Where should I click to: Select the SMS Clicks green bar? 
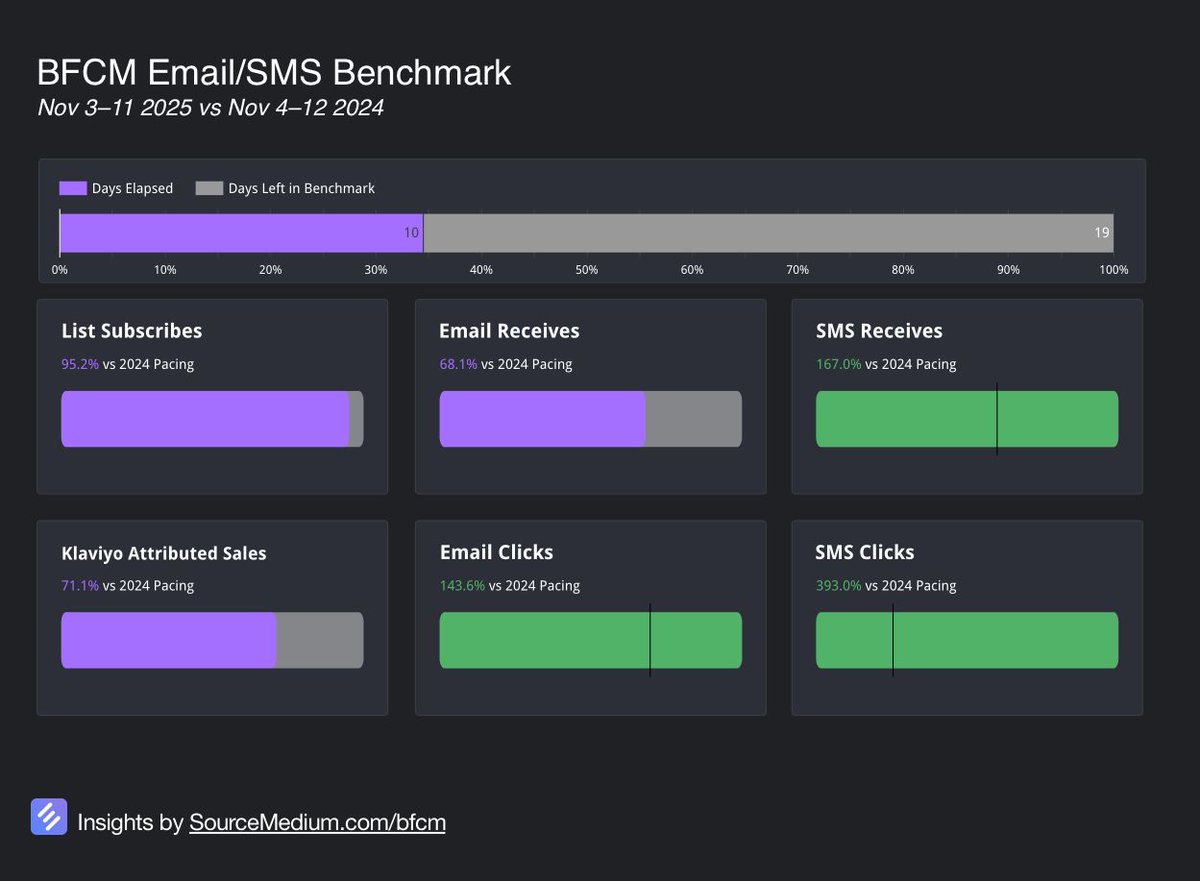point(967,640)
